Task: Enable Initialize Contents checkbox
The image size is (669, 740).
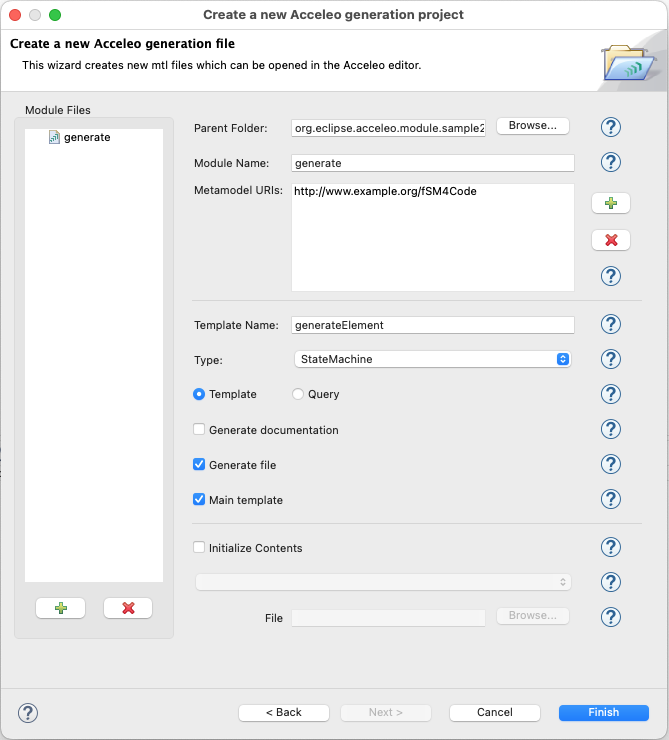Action: [x=199, y=547]
